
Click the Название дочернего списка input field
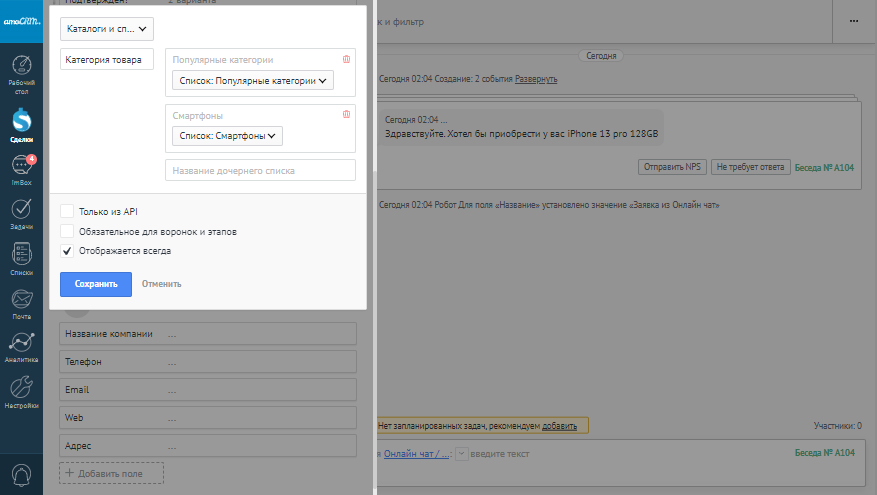pos(260,171)
